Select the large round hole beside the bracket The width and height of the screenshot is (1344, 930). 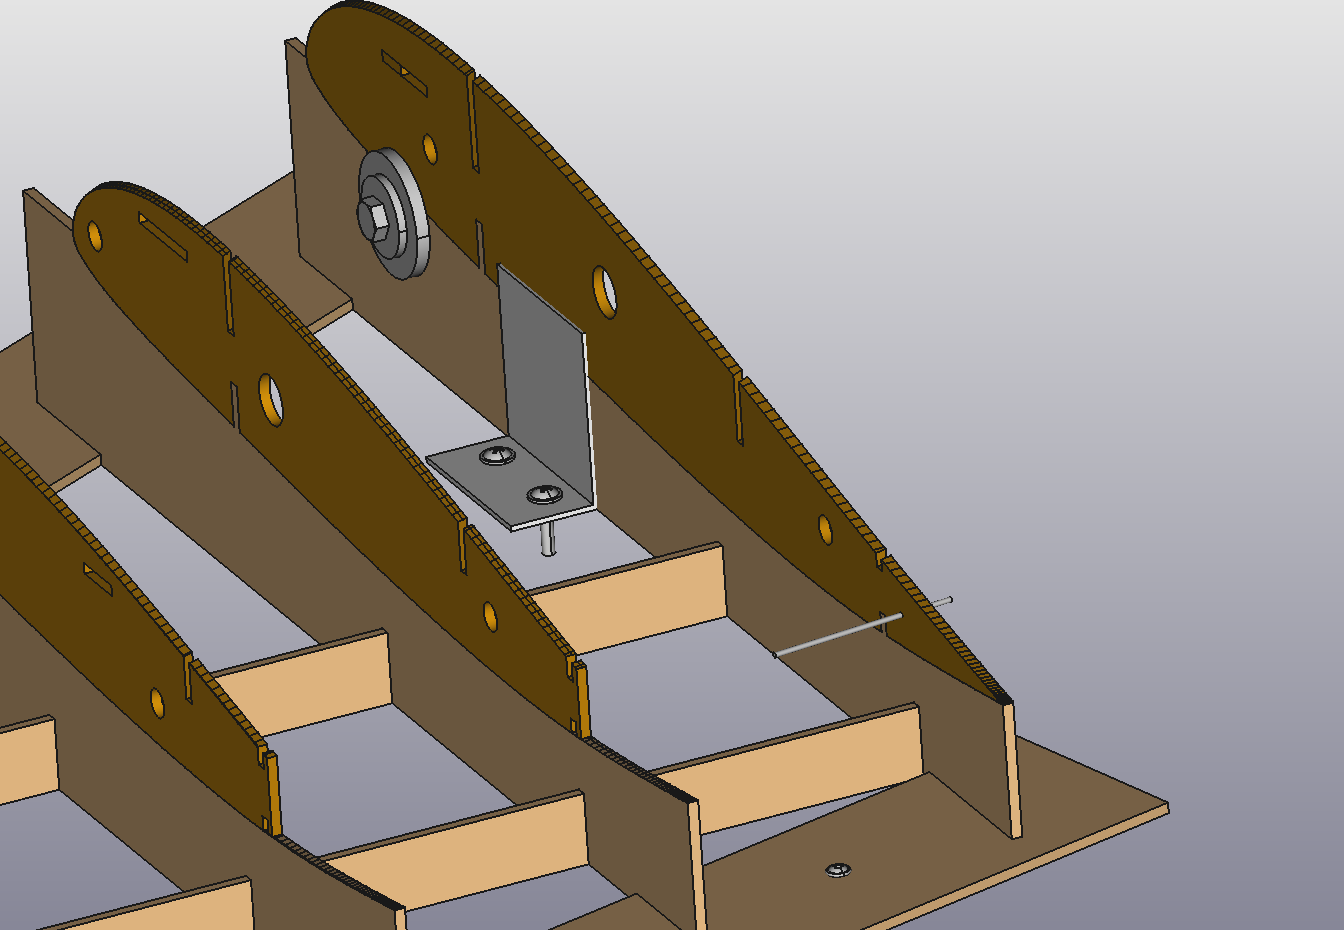[605, 292]
